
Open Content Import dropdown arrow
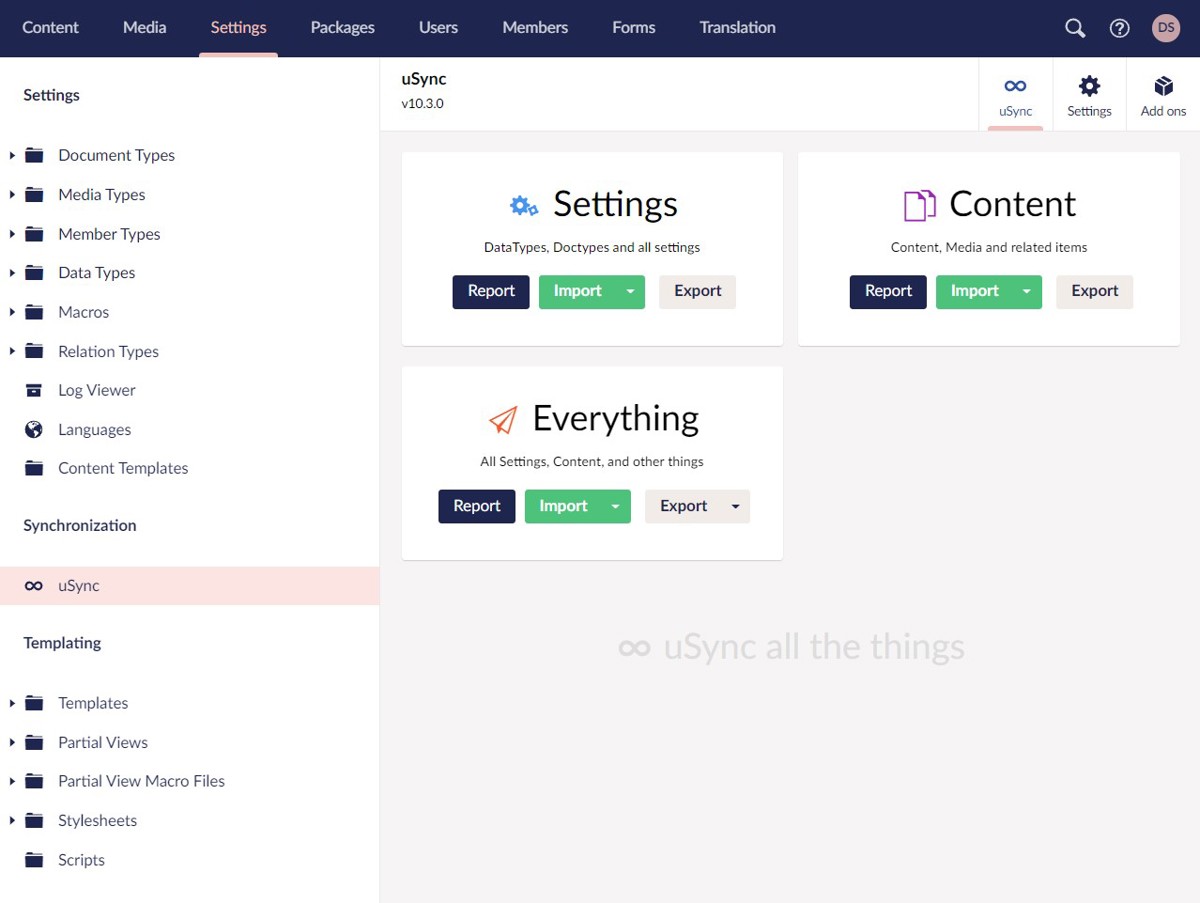pos(1027,291)
